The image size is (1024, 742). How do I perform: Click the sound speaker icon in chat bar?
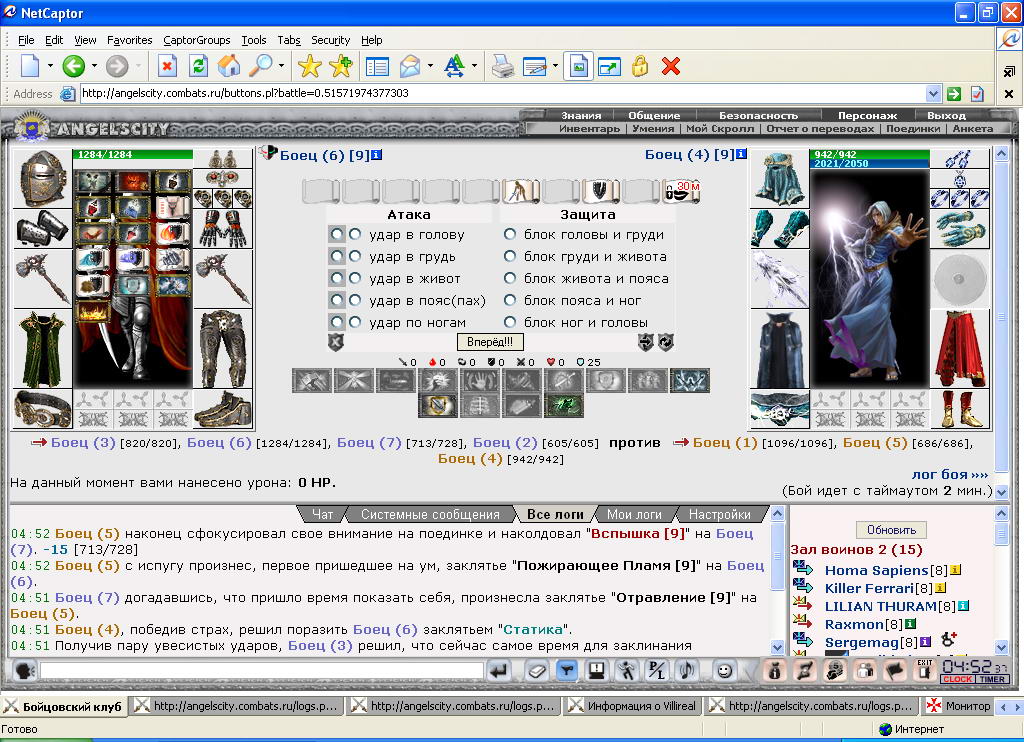point(687,671)
